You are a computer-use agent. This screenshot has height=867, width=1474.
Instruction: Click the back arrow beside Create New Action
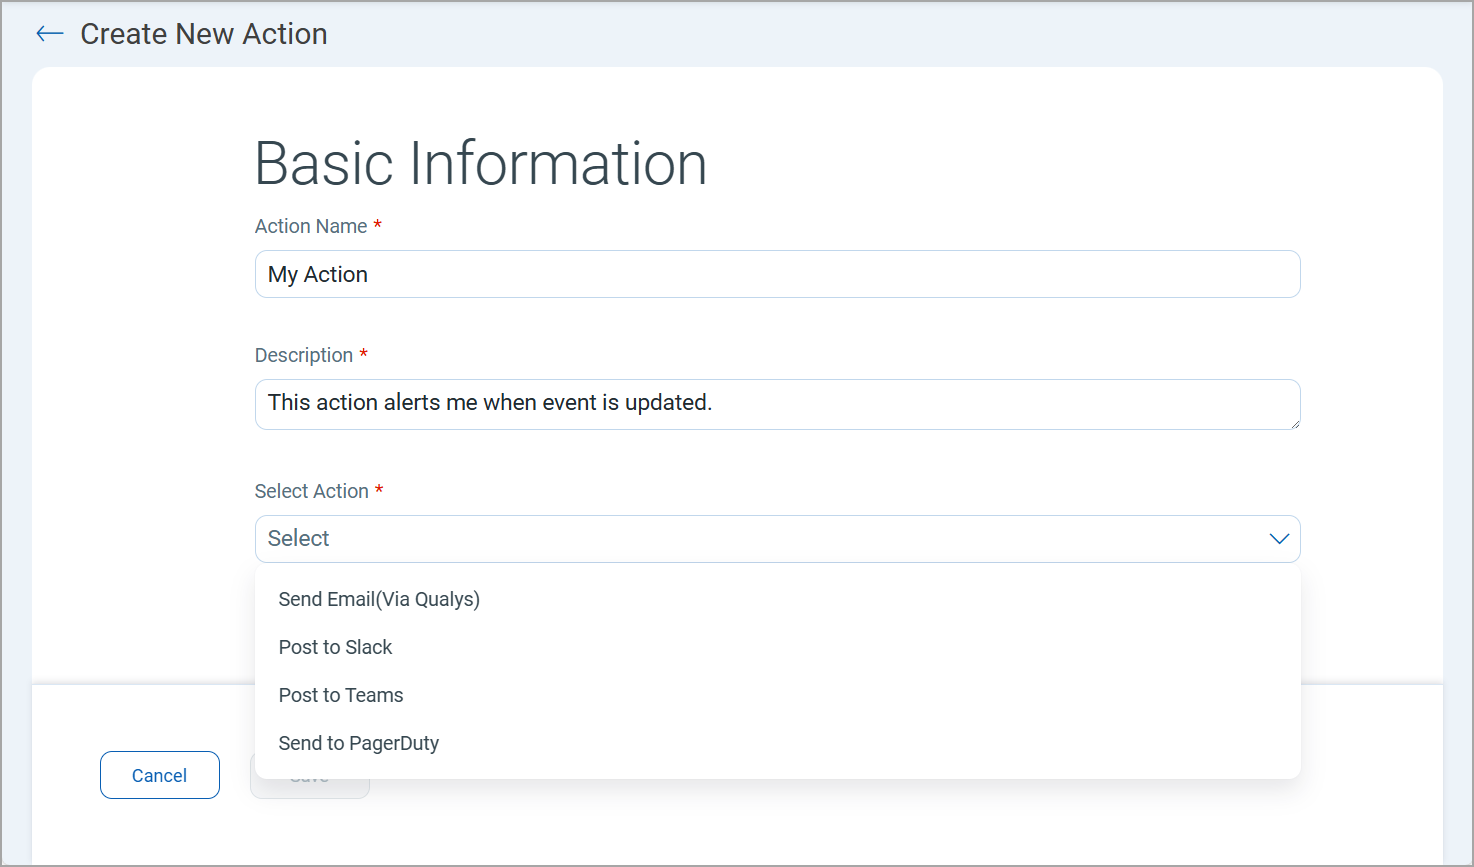50,34
